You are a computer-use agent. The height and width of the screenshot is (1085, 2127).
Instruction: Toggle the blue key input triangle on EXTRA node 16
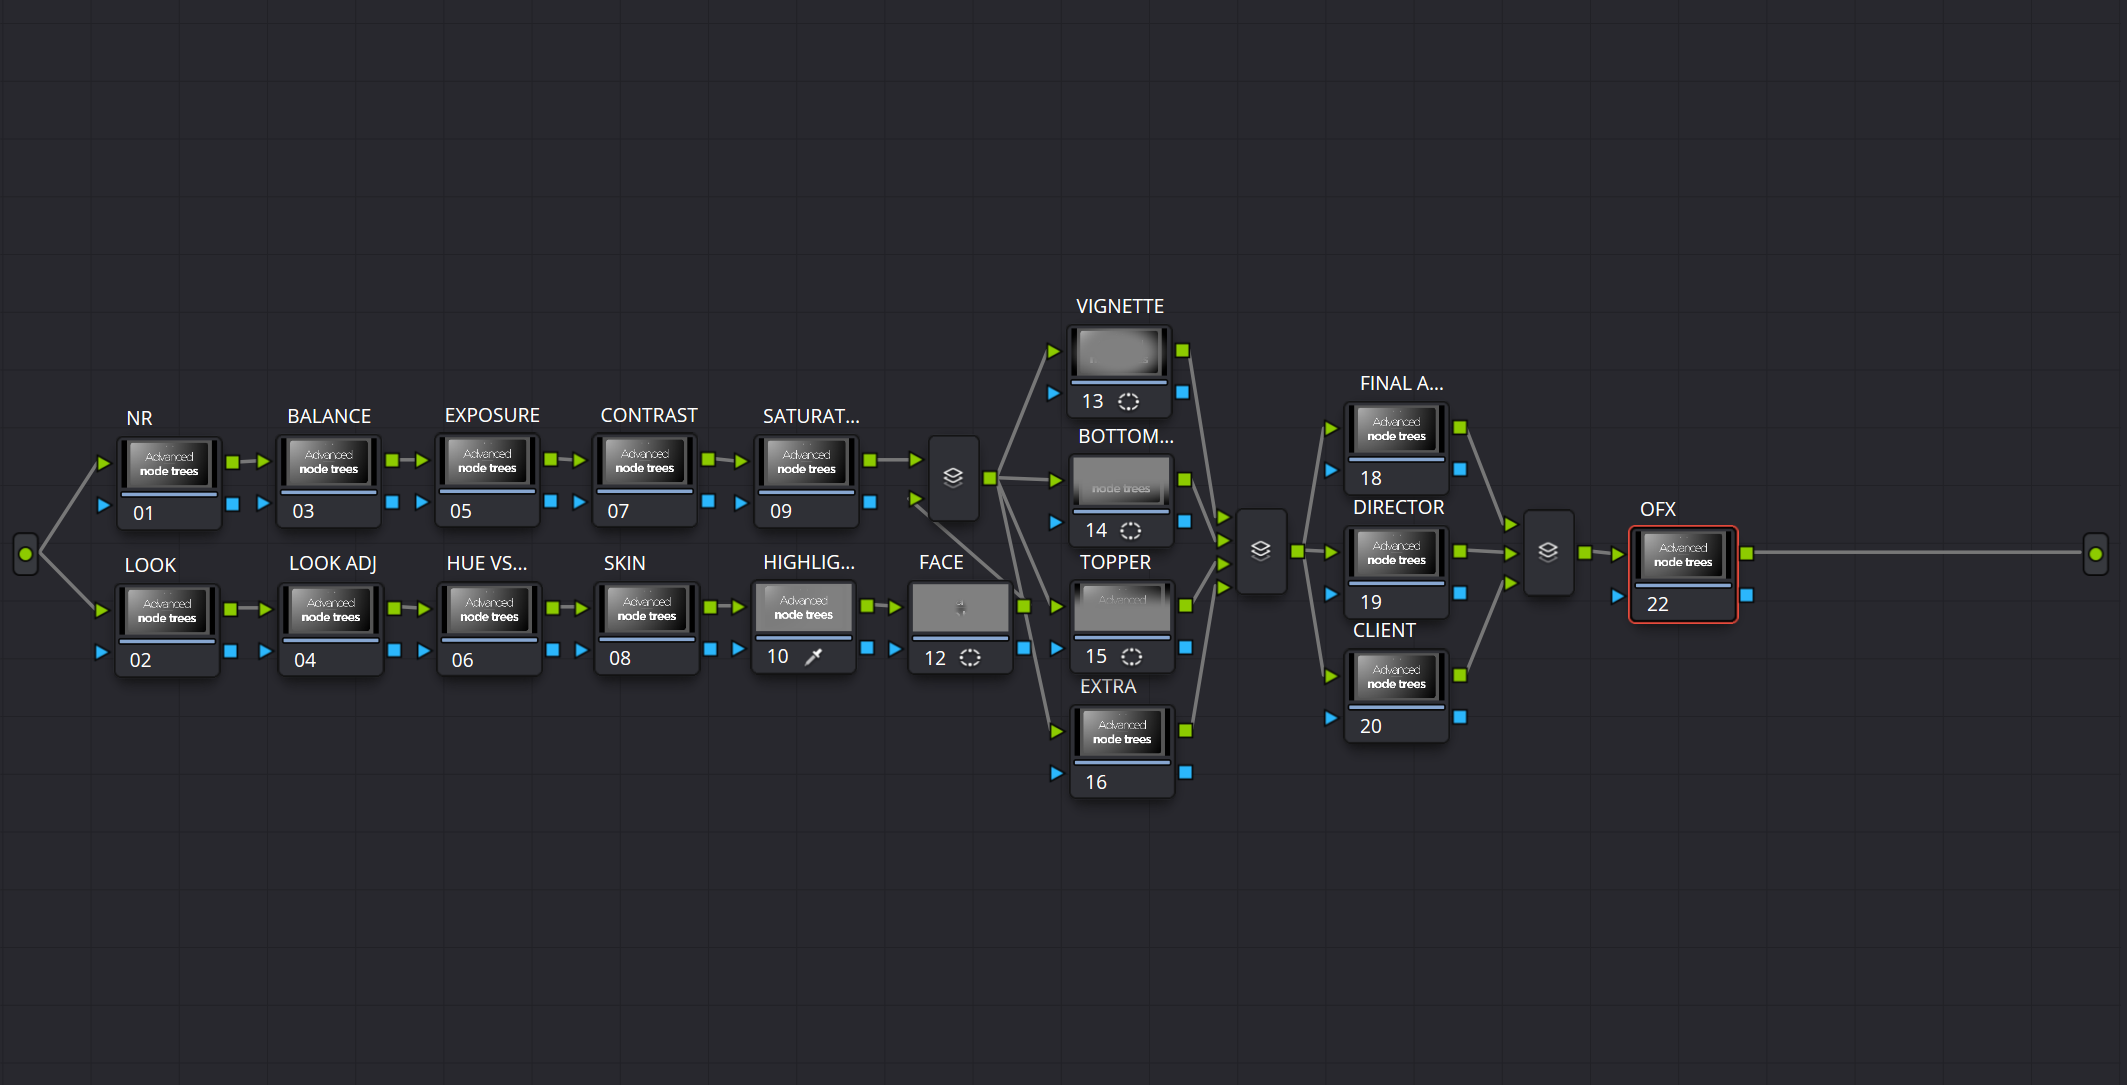click(x=1057, y=773)
